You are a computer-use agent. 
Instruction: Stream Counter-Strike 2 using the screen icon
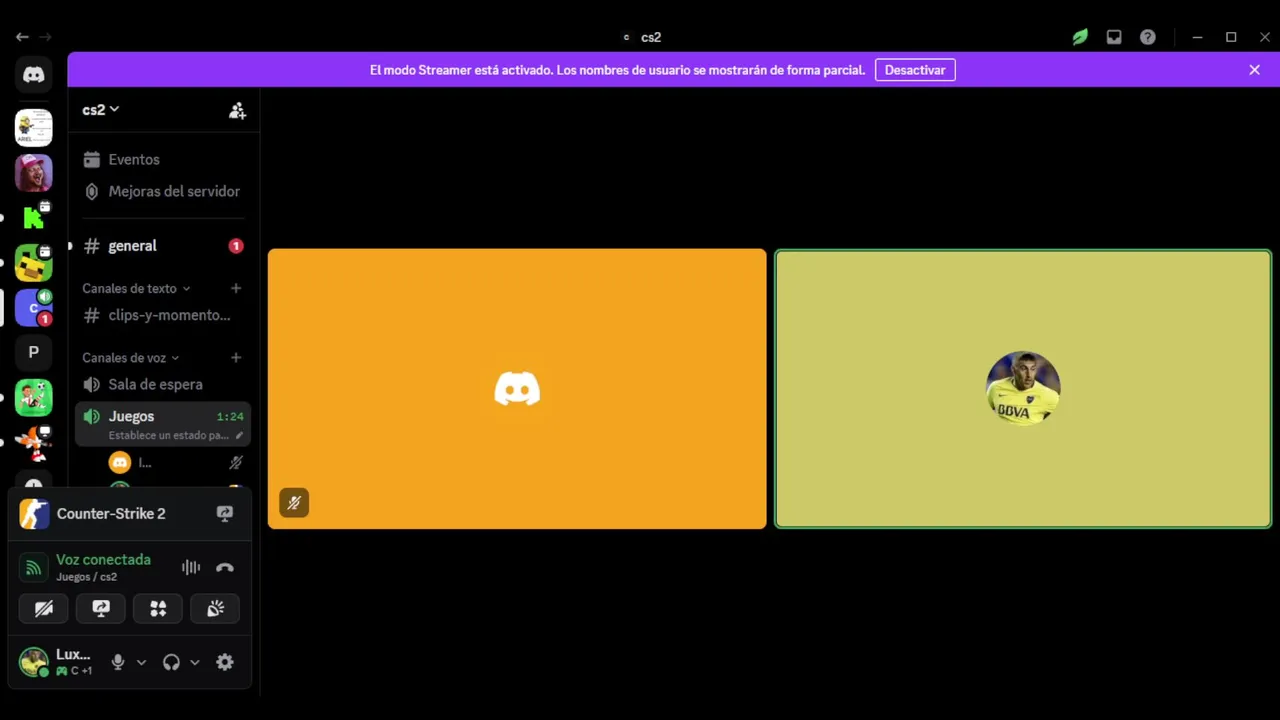tap(225, 513)
